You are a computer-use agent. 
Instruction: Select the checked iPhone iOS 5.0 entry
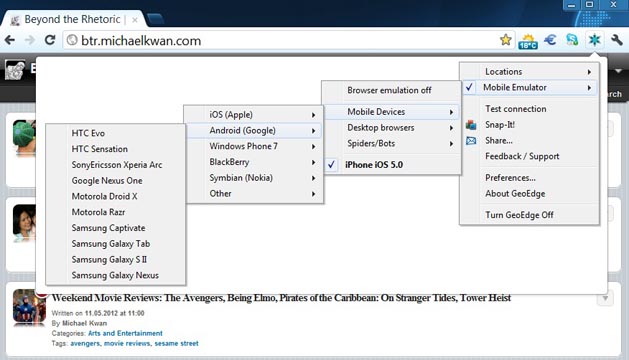point(392,165)
